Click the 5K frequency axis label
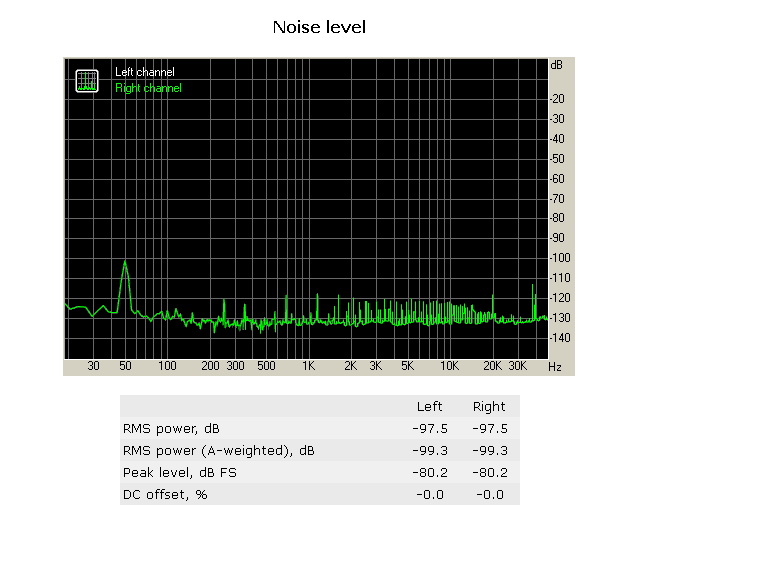768x576 pixels. (x=408, y=366)
